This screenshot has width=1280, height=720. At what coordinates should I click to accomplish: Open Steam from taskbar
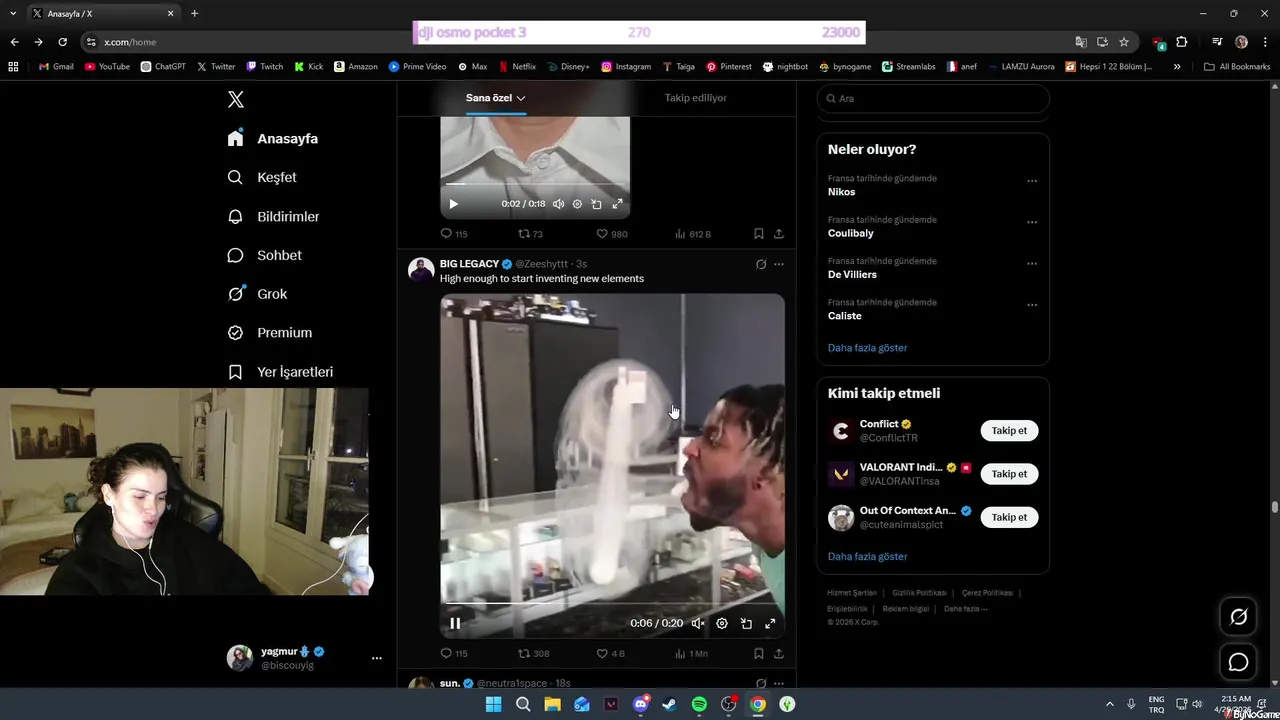(669, 704)
